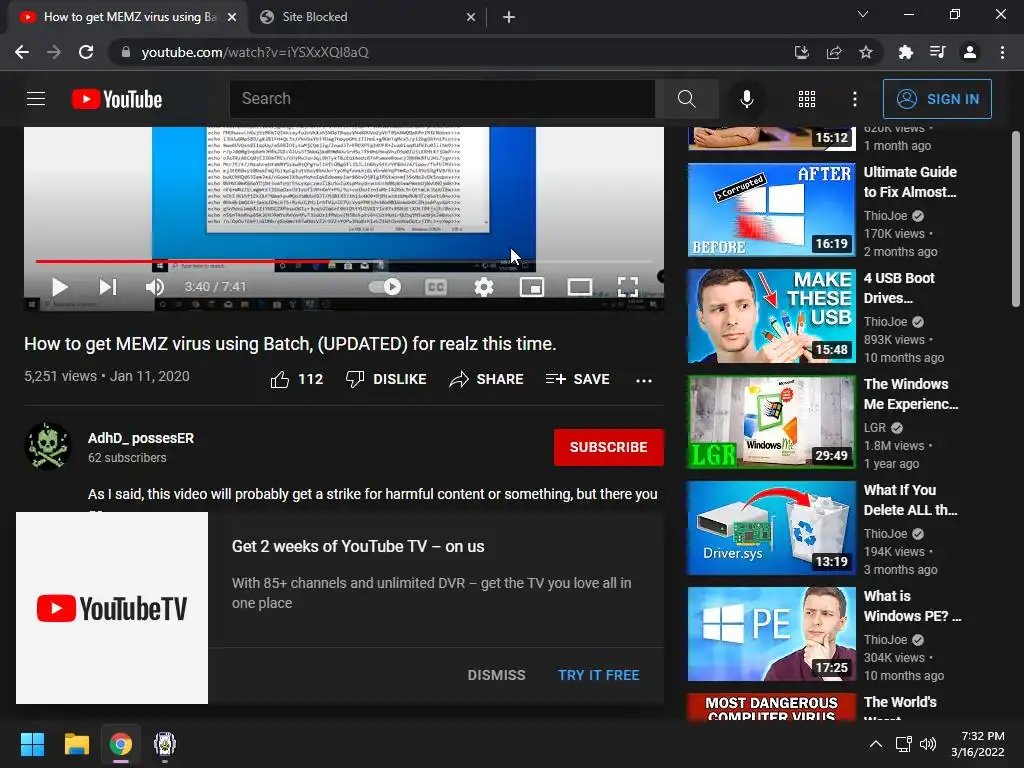Go to the YouTube home logo
The image size is (1024, 768).
[x=117, y=99]
